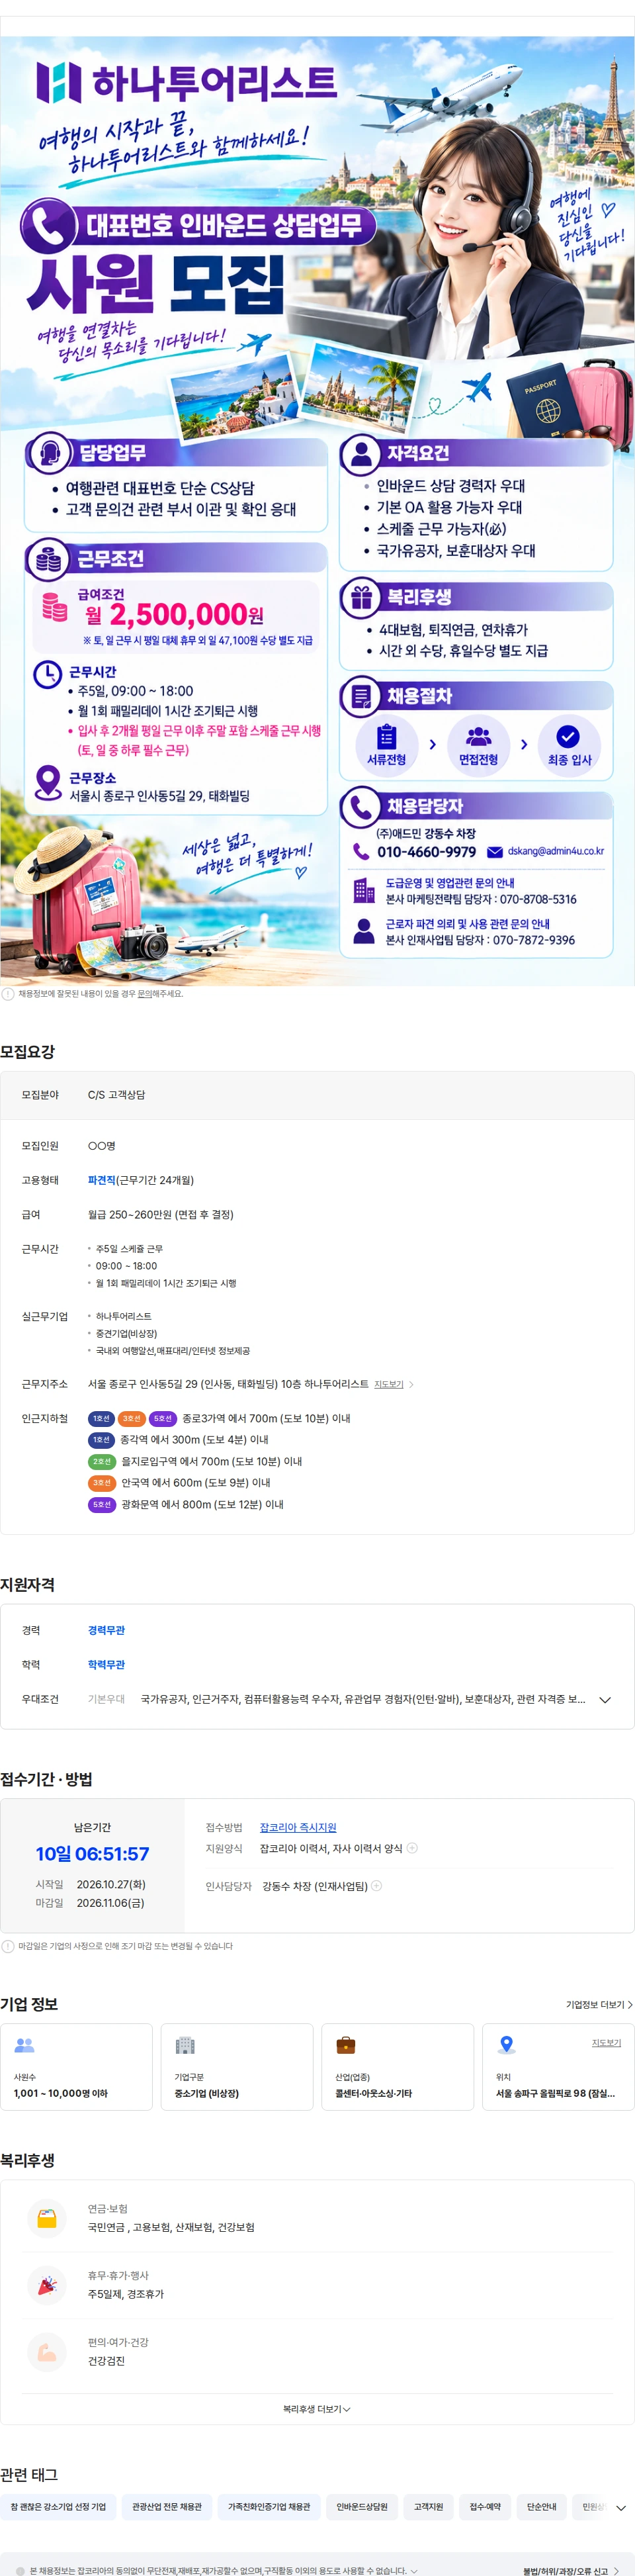Open 기업정보 더보기 link
The image size is (635, 2576).
pyautogui.click(x=599, y=2004)
